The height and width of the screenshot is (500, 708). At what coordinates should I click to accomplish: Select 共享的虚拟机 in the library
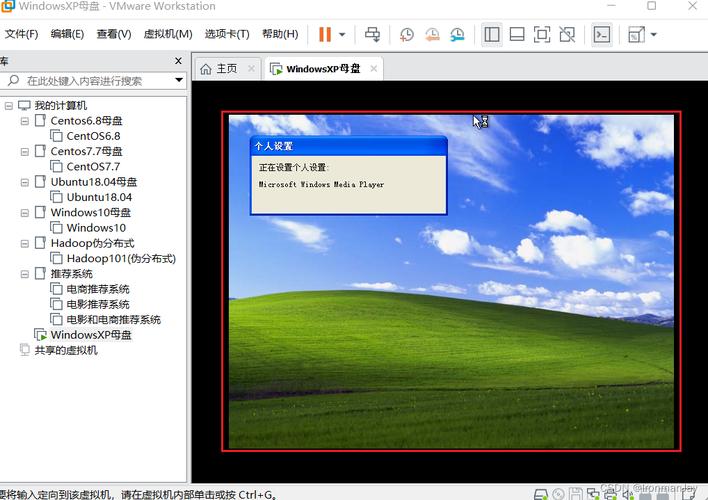[x=66, y=350]
